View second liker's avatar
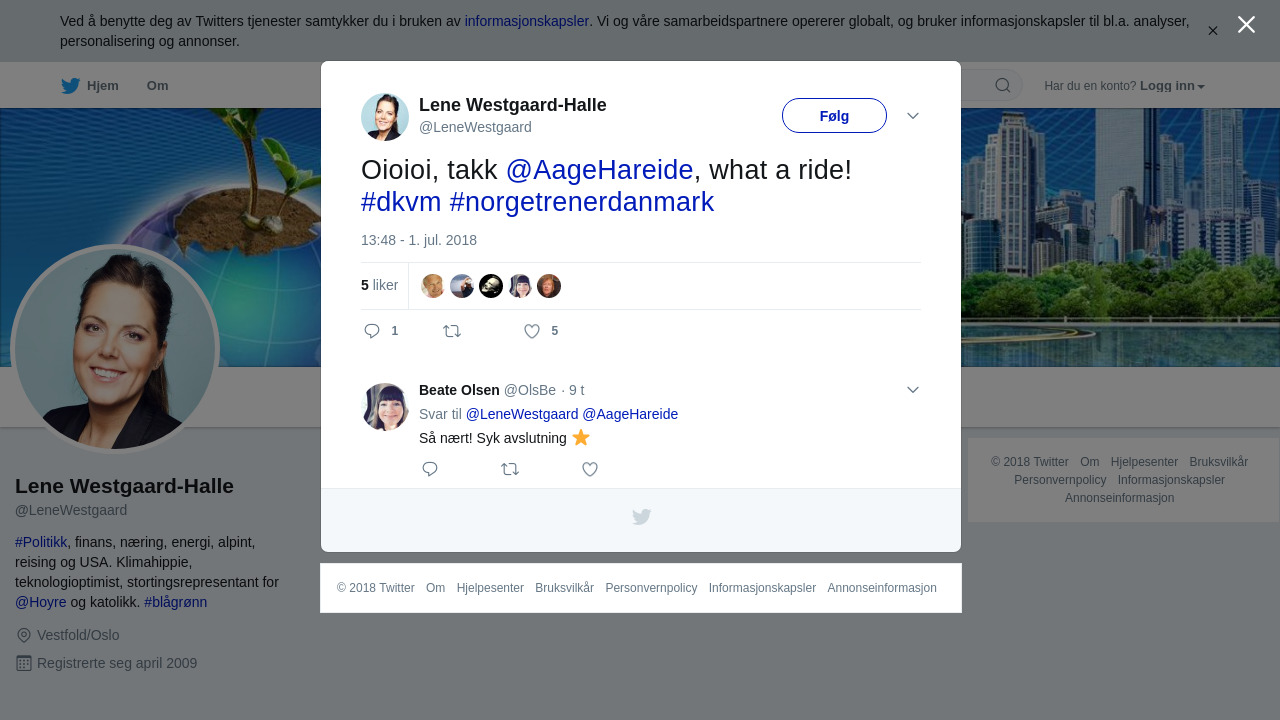 462,286
